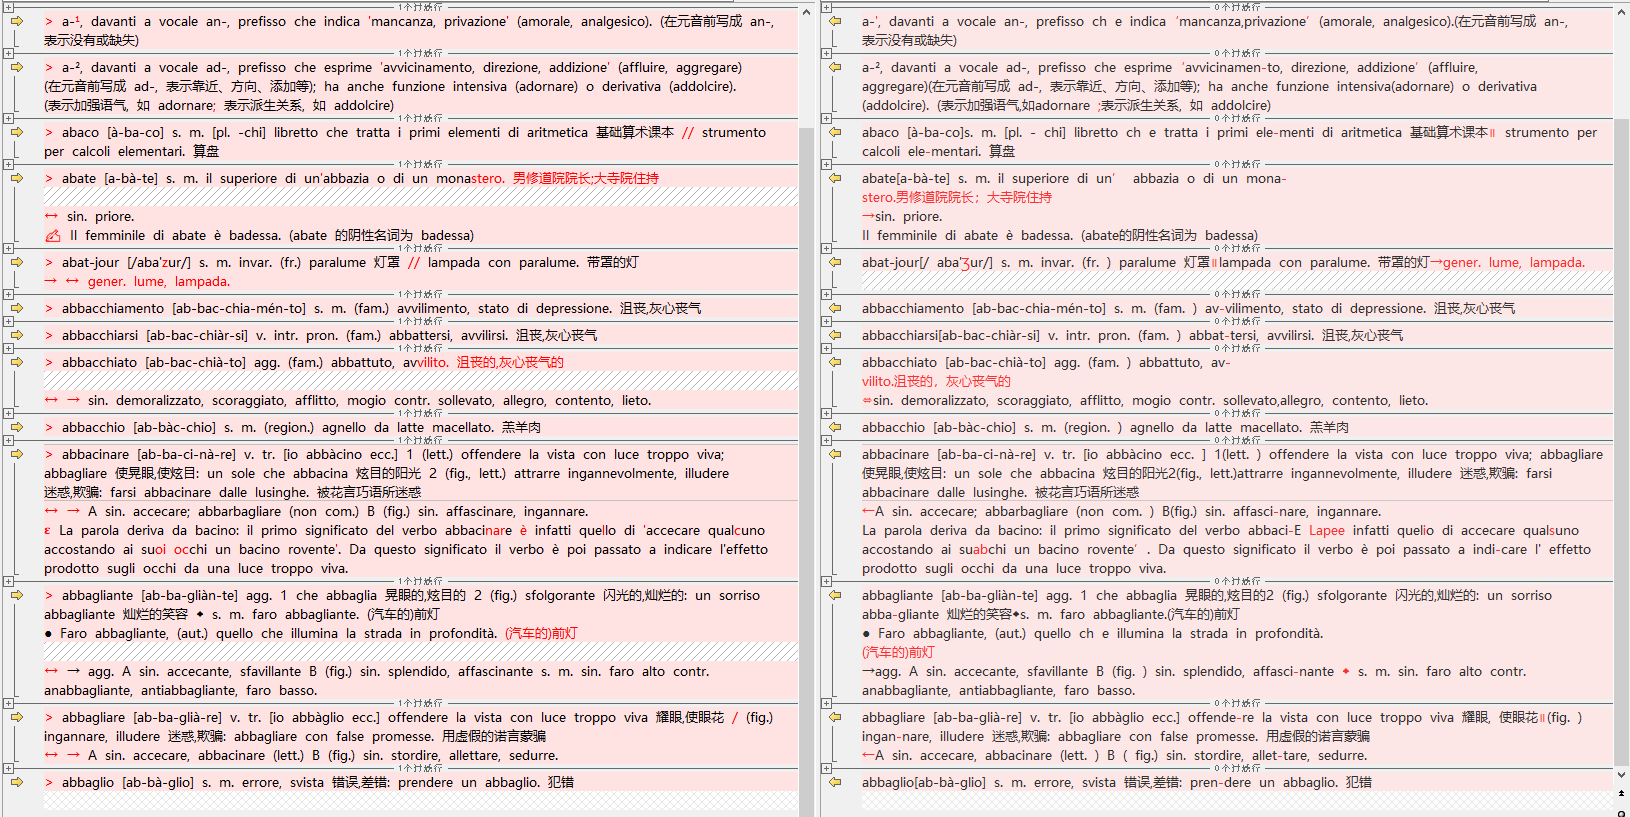This screenshot has width=1630, height=817.
Task: Expand hidden lines above 'abbaglio' in left pane
Action: [8, 768]
